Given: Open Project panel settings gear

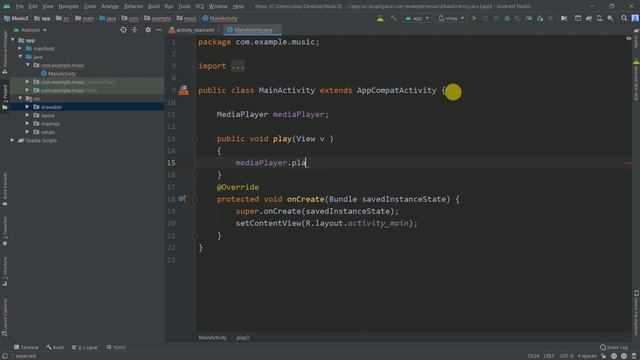Looking at the screenshot, I should [148, 30].
